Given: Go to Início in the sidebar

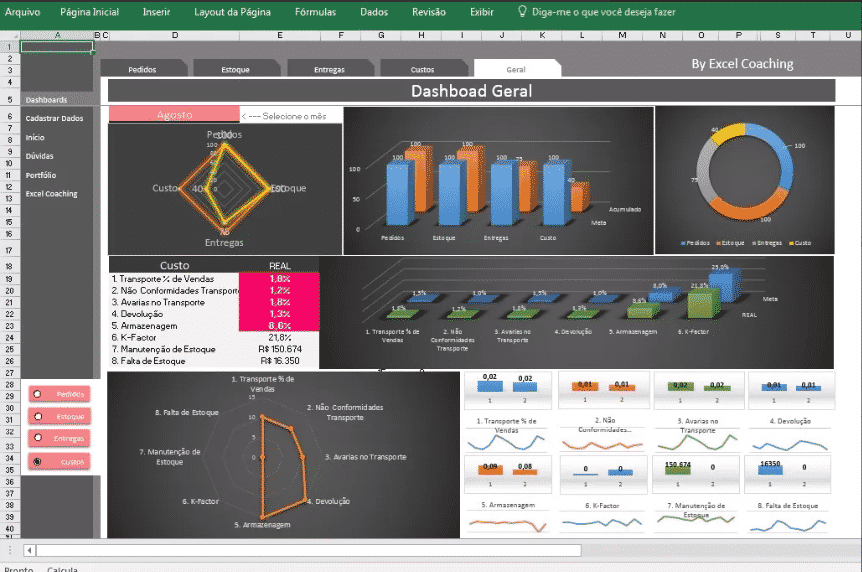Looking at the screenshot, I should click(35, 138).
